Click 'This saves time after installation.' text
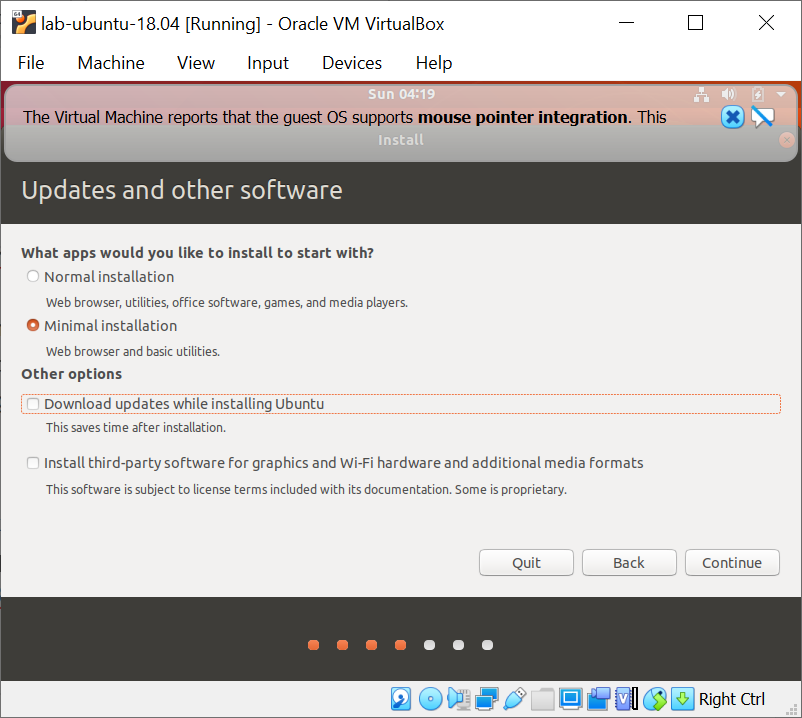 tap(136, 428)
